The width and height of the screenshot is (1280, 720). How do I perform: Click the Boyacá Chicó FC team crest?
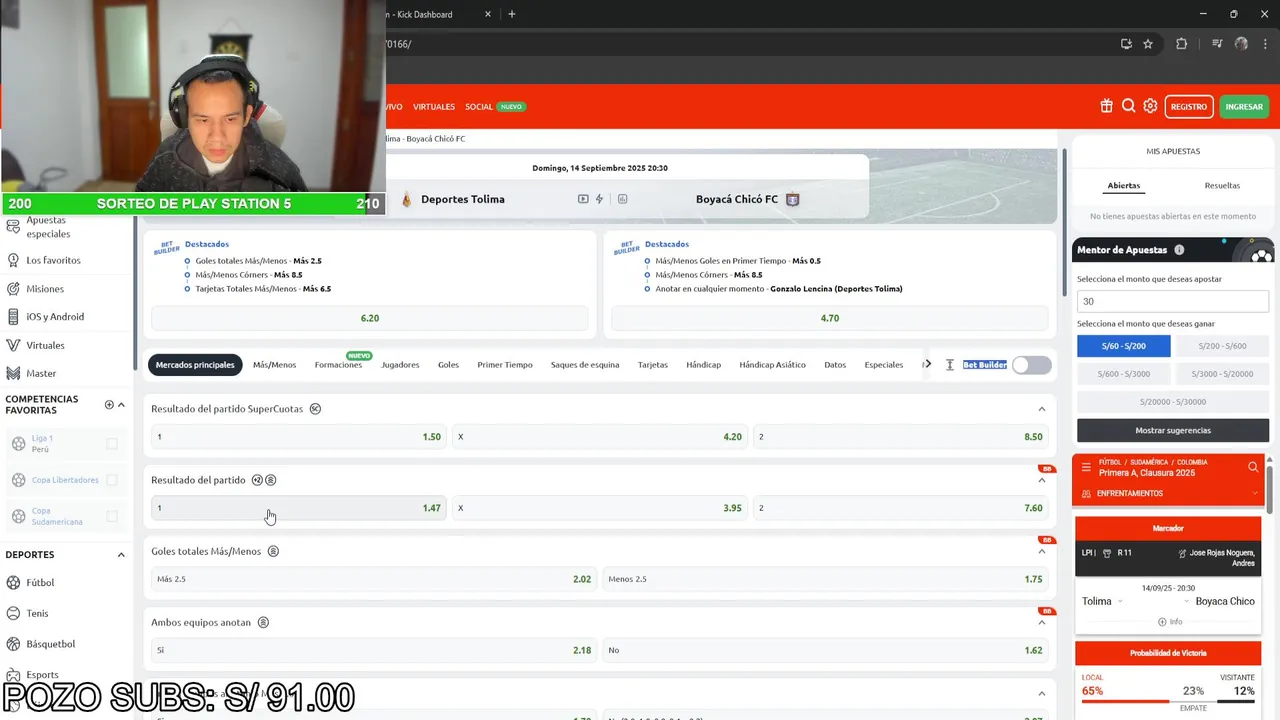click(793, 199)
